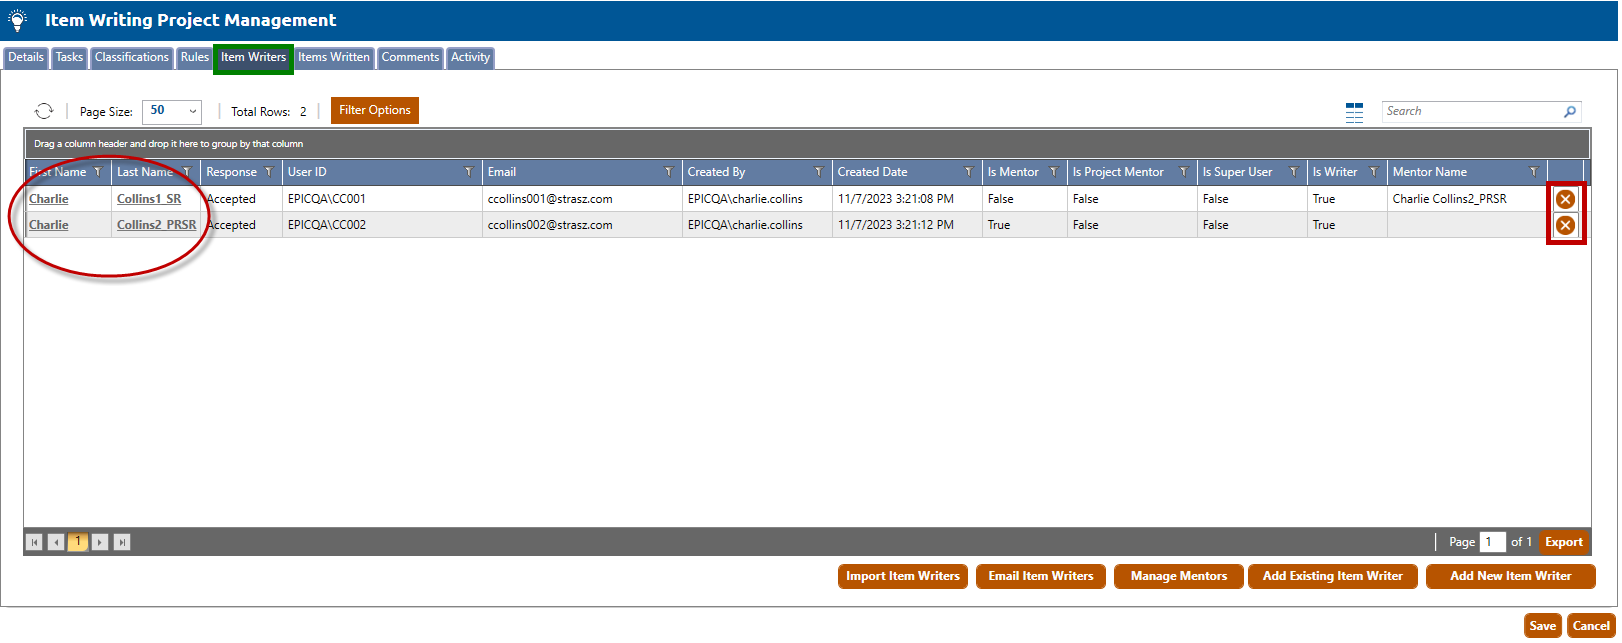Open filter for Is Mentor column
This screenshot has height=643, width=1622.
1053,172
